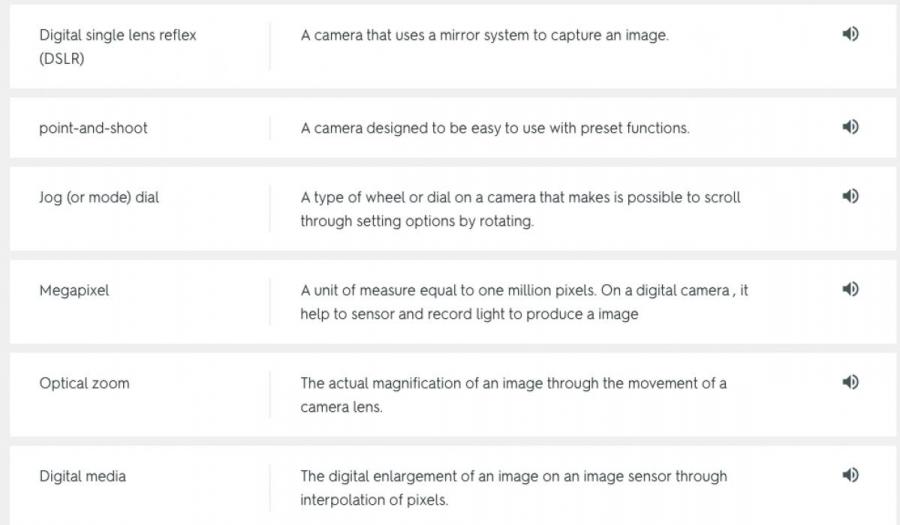Play audio for the DSLR card

[850, 34]
